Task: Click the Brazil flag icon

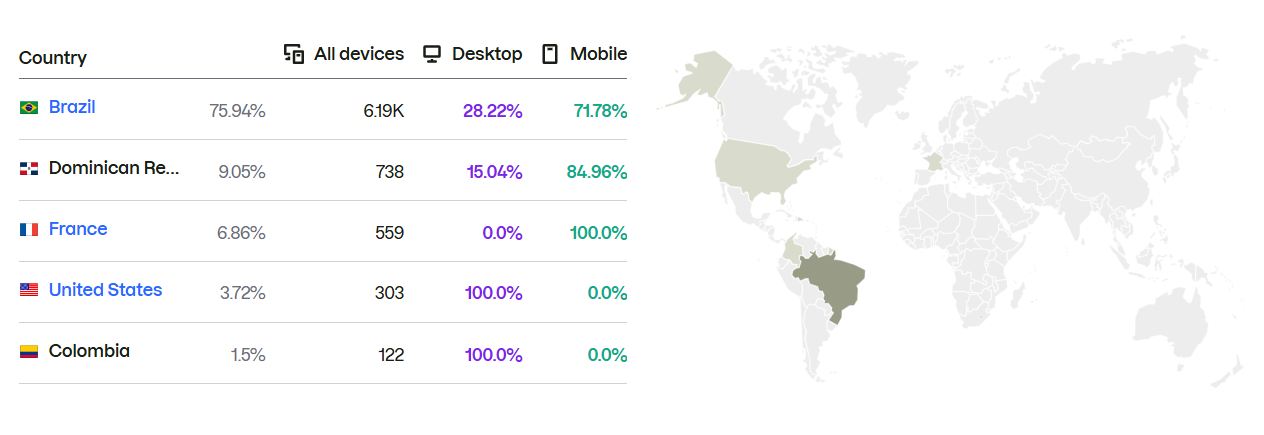Action: [x=29, y=107]
